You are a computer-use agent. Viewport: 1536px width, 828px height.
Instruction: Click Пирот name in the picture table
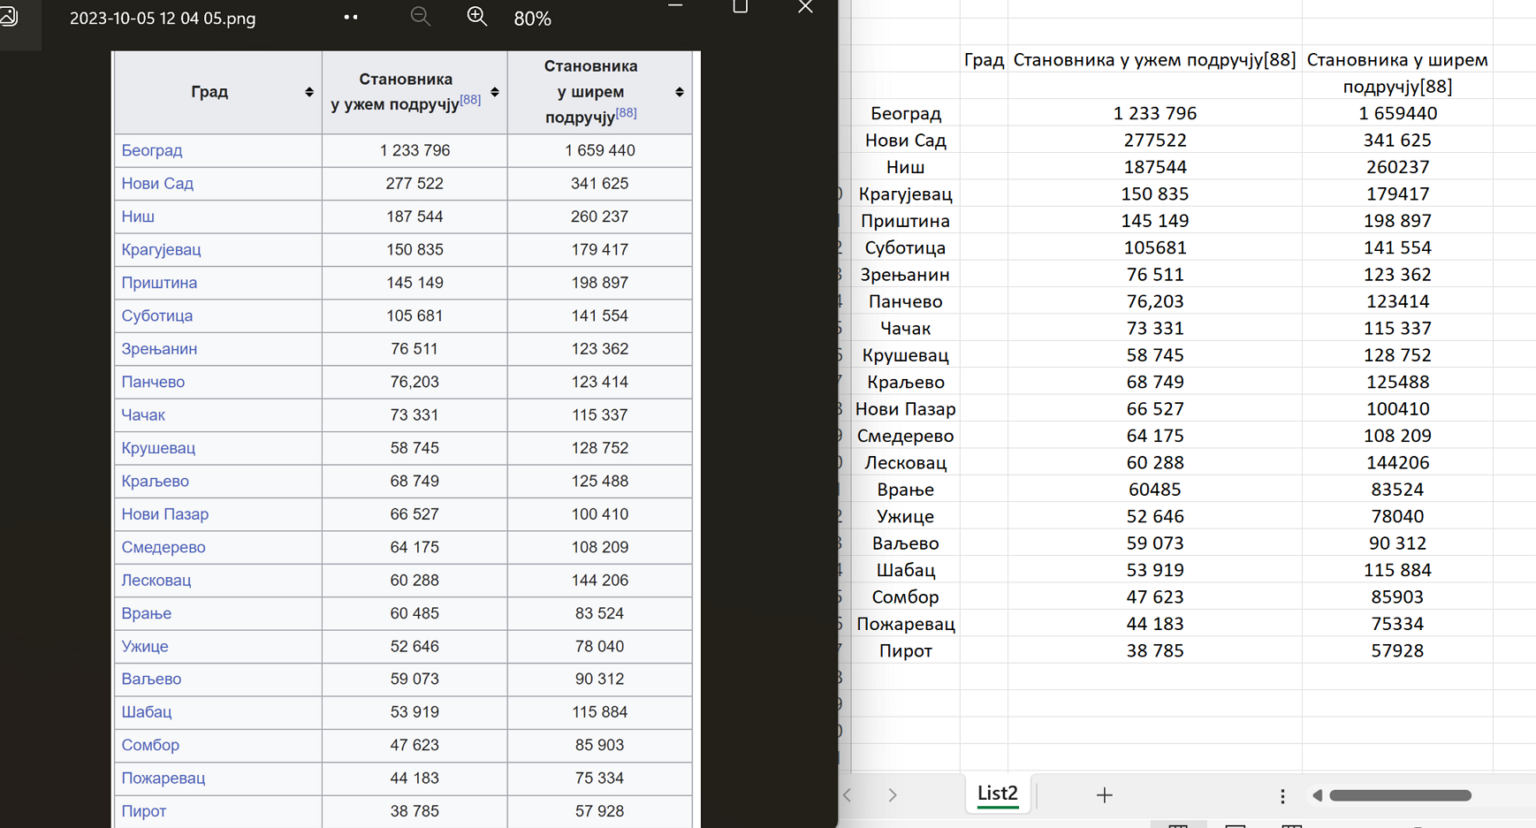[x=144, y=811]
